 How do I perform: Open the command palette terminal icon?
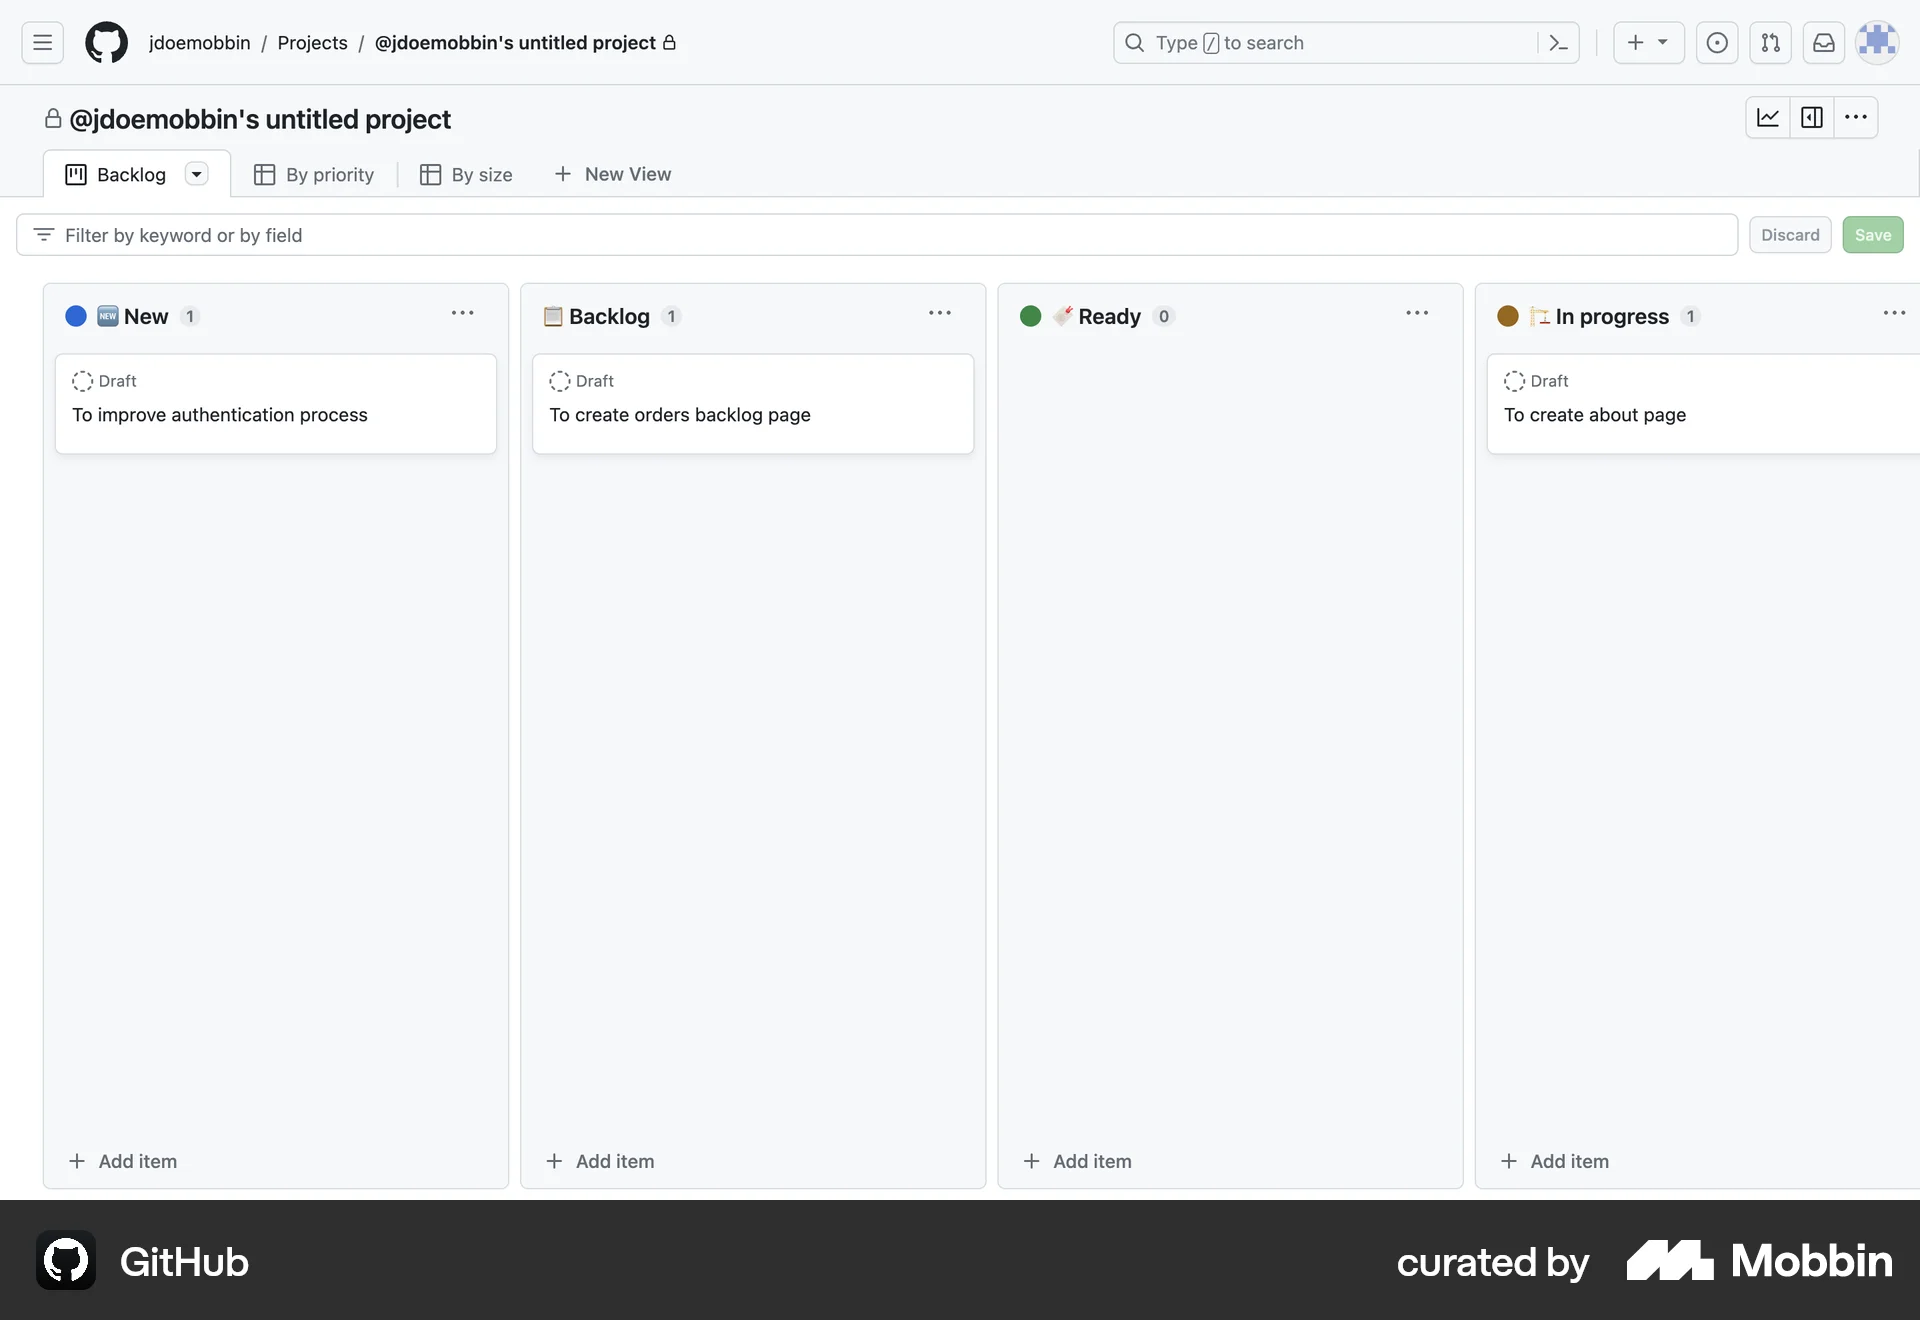pos(1558,43)
